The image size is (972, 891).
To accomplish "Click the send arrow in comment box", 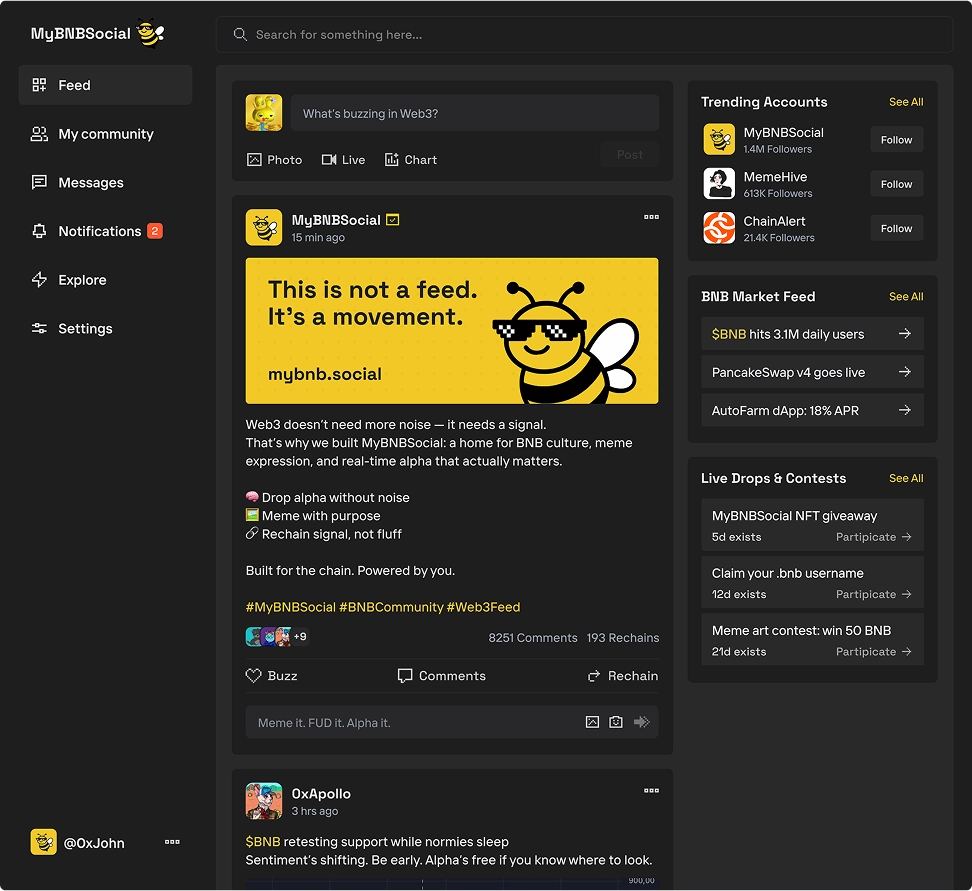I will [x=642, y=722].
